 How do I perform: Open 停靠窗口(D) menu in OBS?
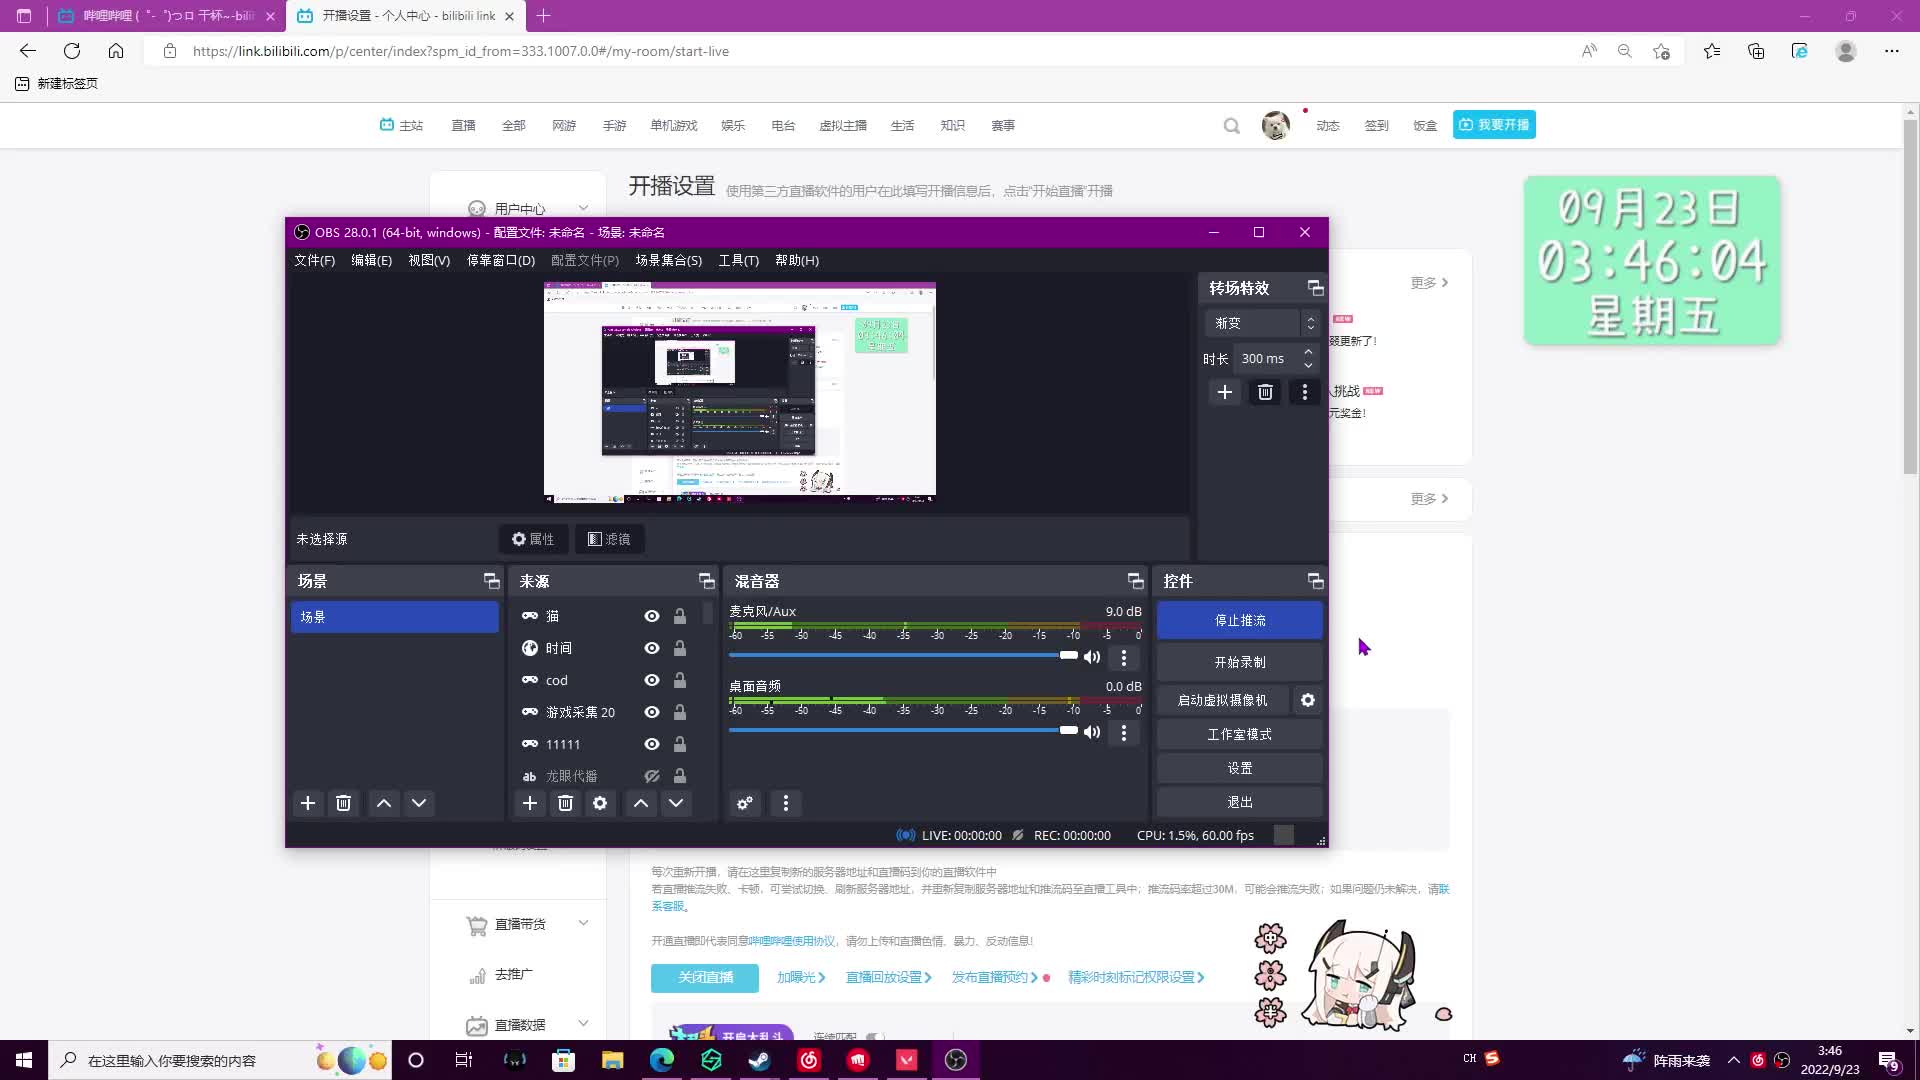(x=501, y=260)
